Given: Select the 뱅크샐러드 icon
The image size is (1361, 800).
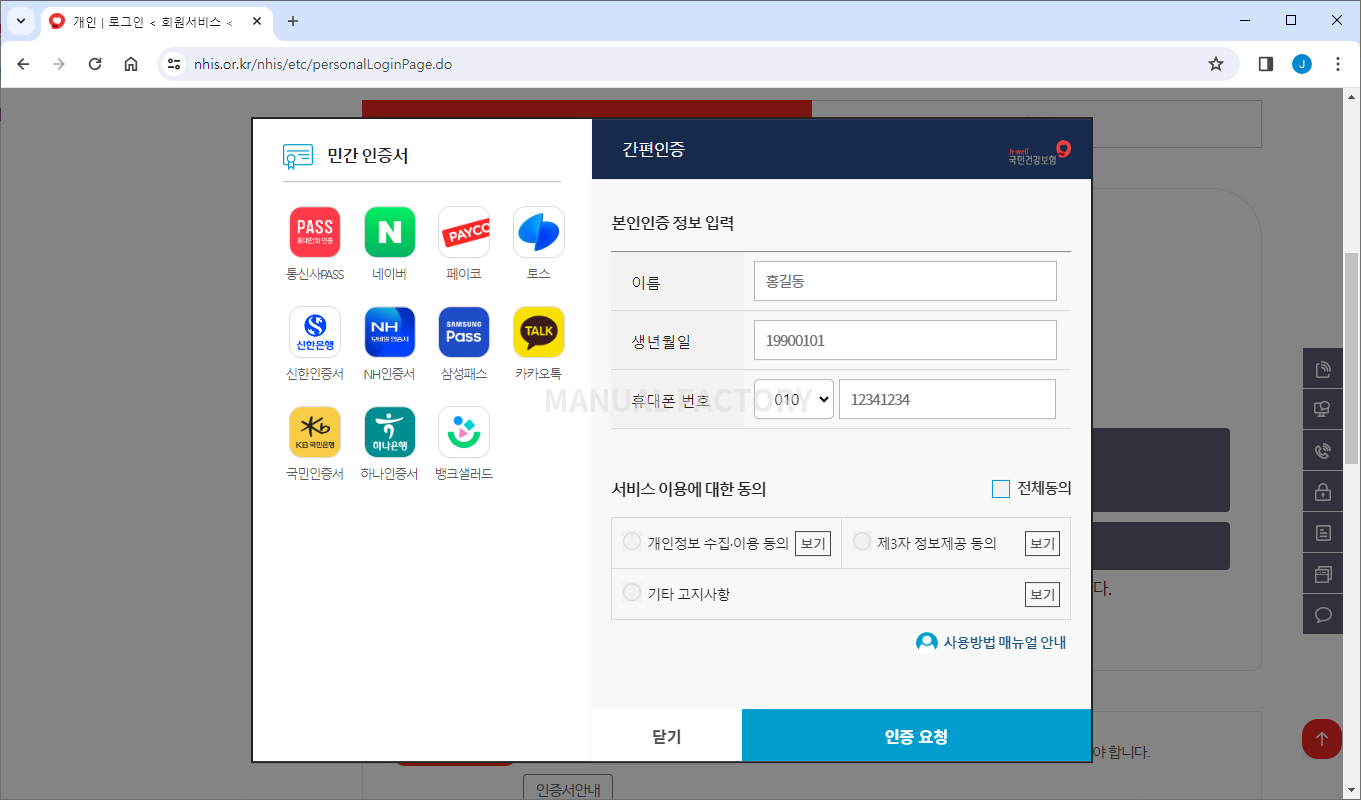Looking at the screenshot, I should click(x=464, y=432).
